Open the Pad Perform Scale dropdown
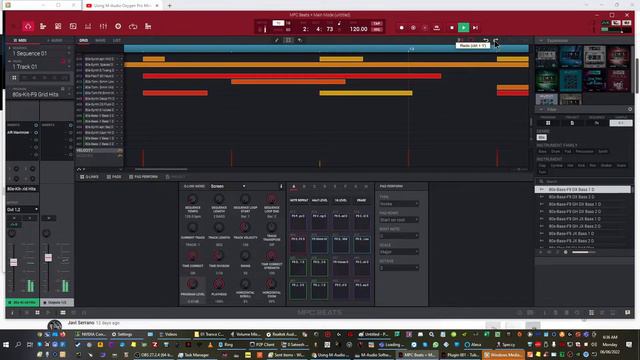Image resolution: width=640 pixels, height=360 pixels. 399,252
